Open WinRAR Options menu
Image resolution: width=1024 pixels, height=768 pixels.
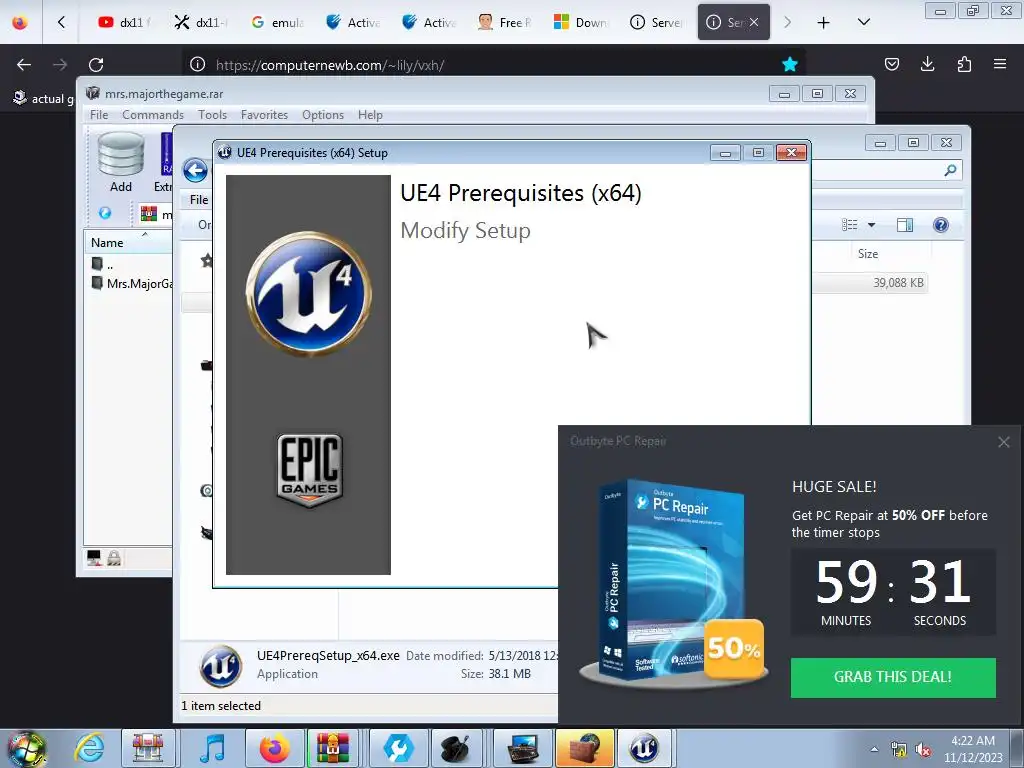[323, 115]
